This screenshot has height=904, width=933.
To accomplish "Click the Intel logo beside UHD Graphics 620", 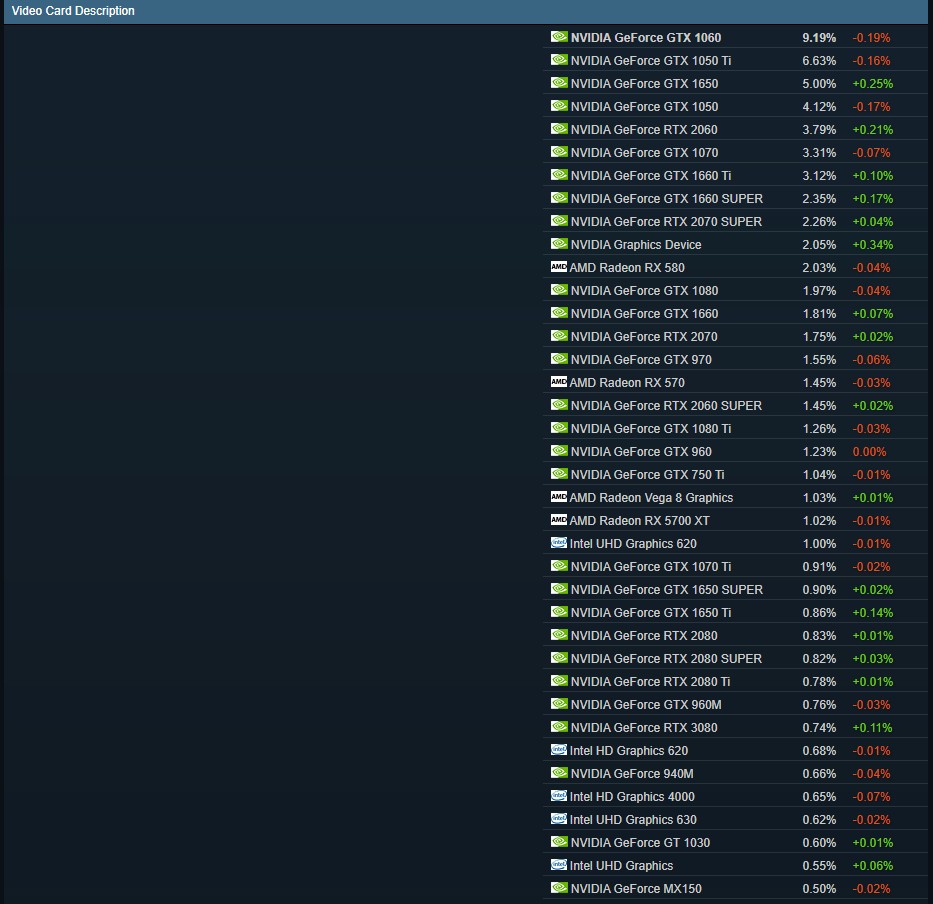I will [x=558, y=543].
